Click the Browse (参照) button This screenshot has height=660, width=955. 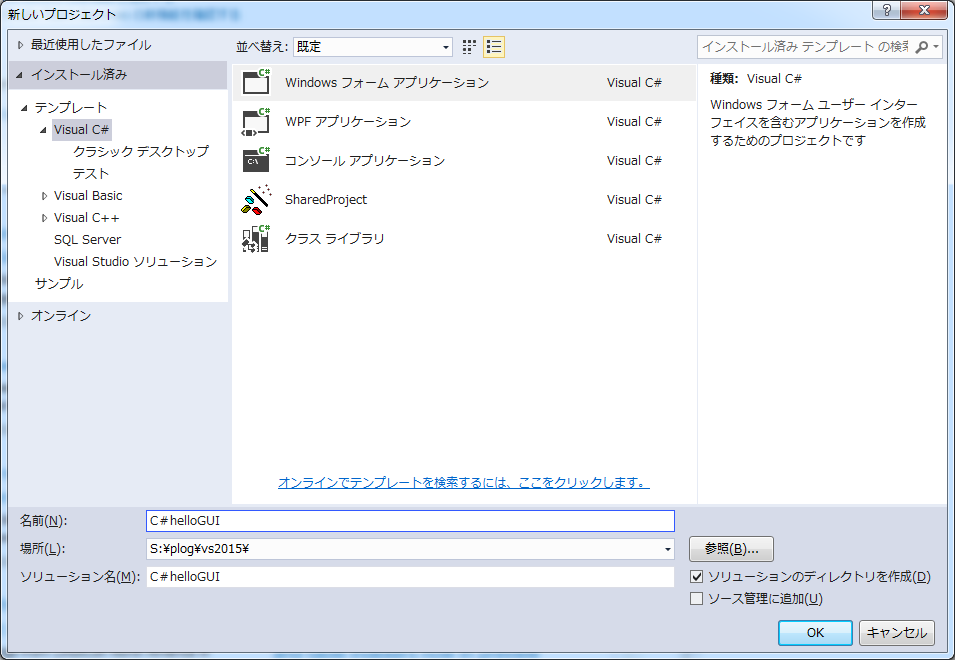click(x=731, y=549)
